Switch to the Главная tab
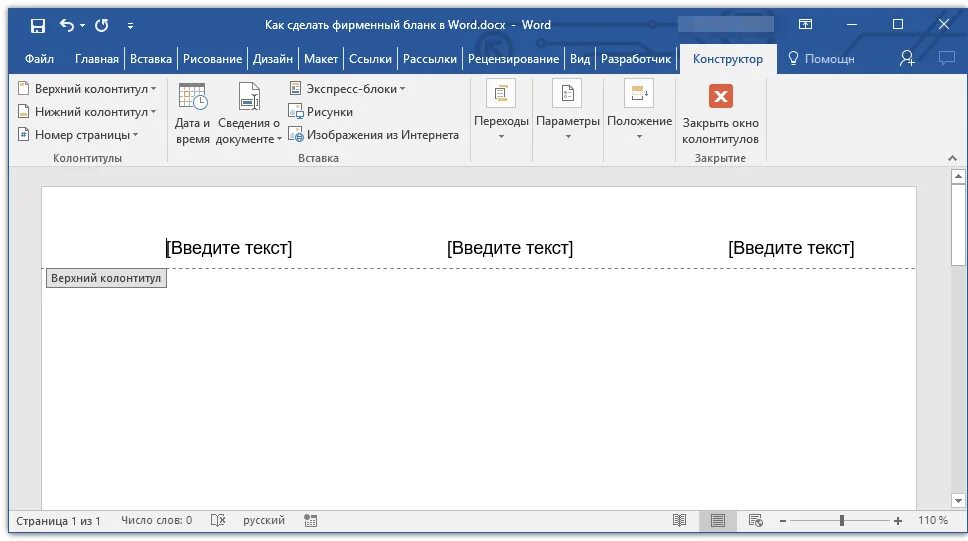This screenshot has height=541, width=968. tap(96, 59)
